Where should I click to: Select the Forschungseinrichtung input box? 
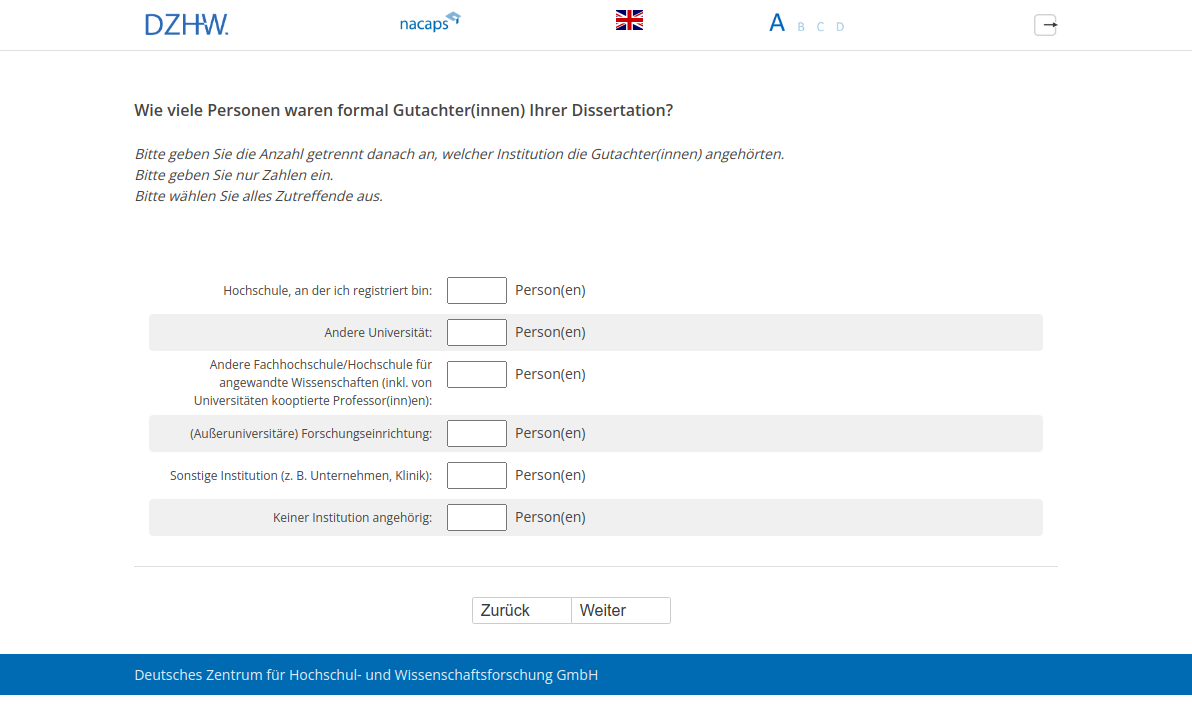[x=476, y=434]
